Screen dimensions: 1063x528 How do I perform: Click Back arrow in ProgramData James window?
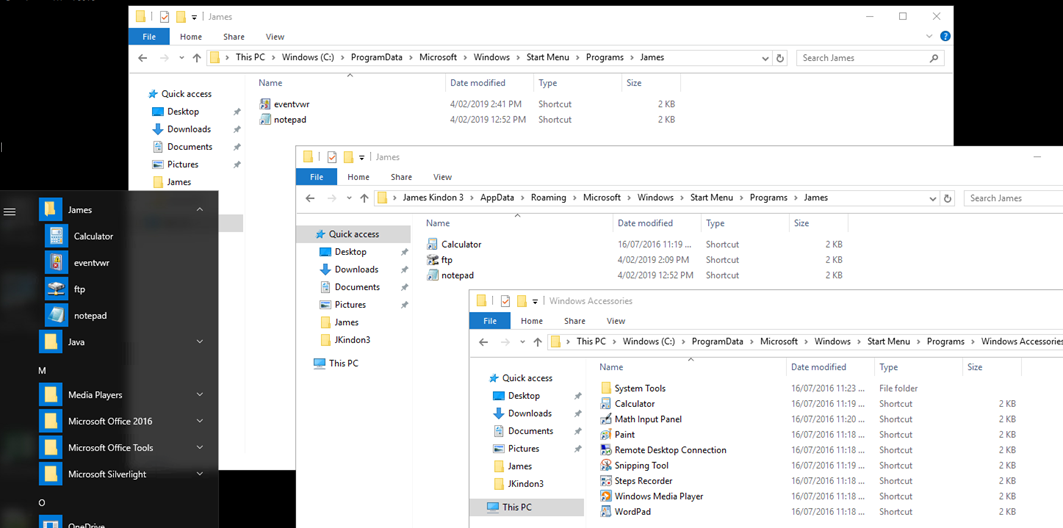point(142,58)
